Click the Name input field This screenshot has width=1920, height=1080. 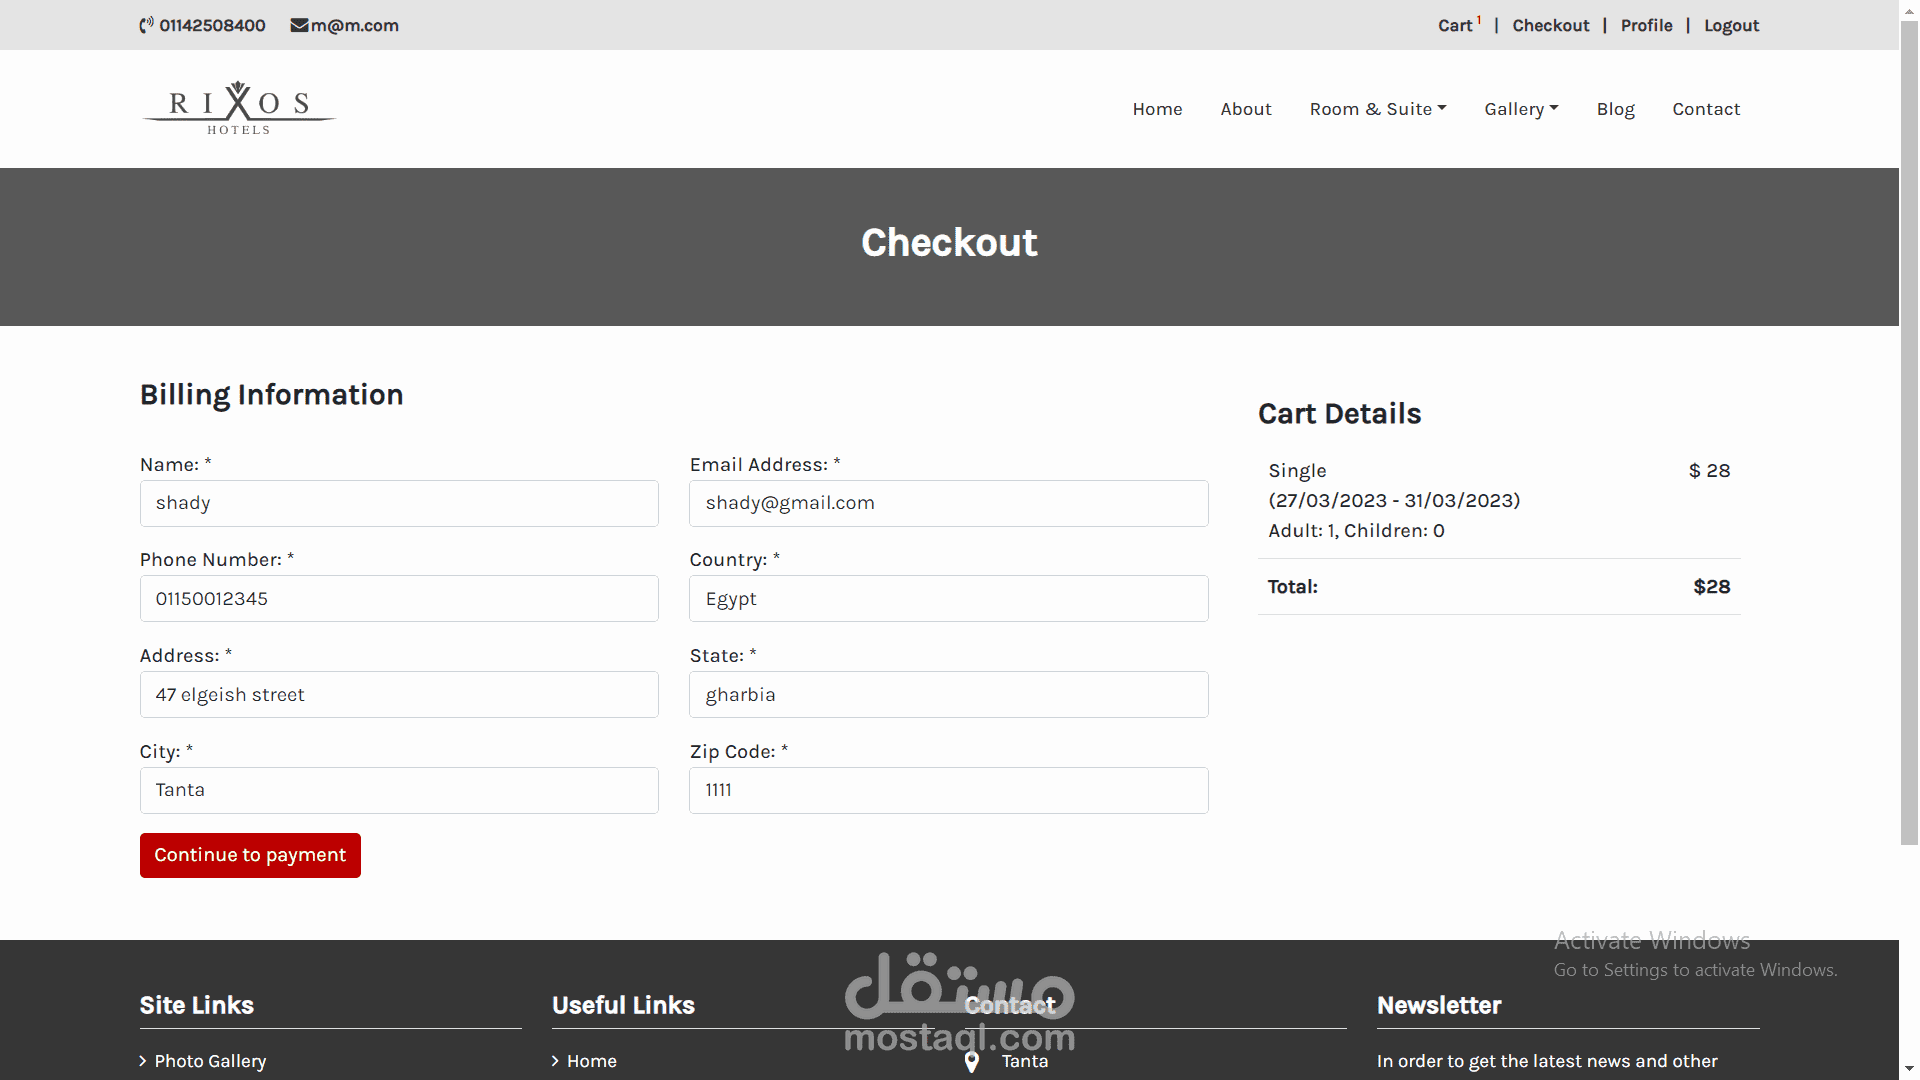tap(399, 503)
